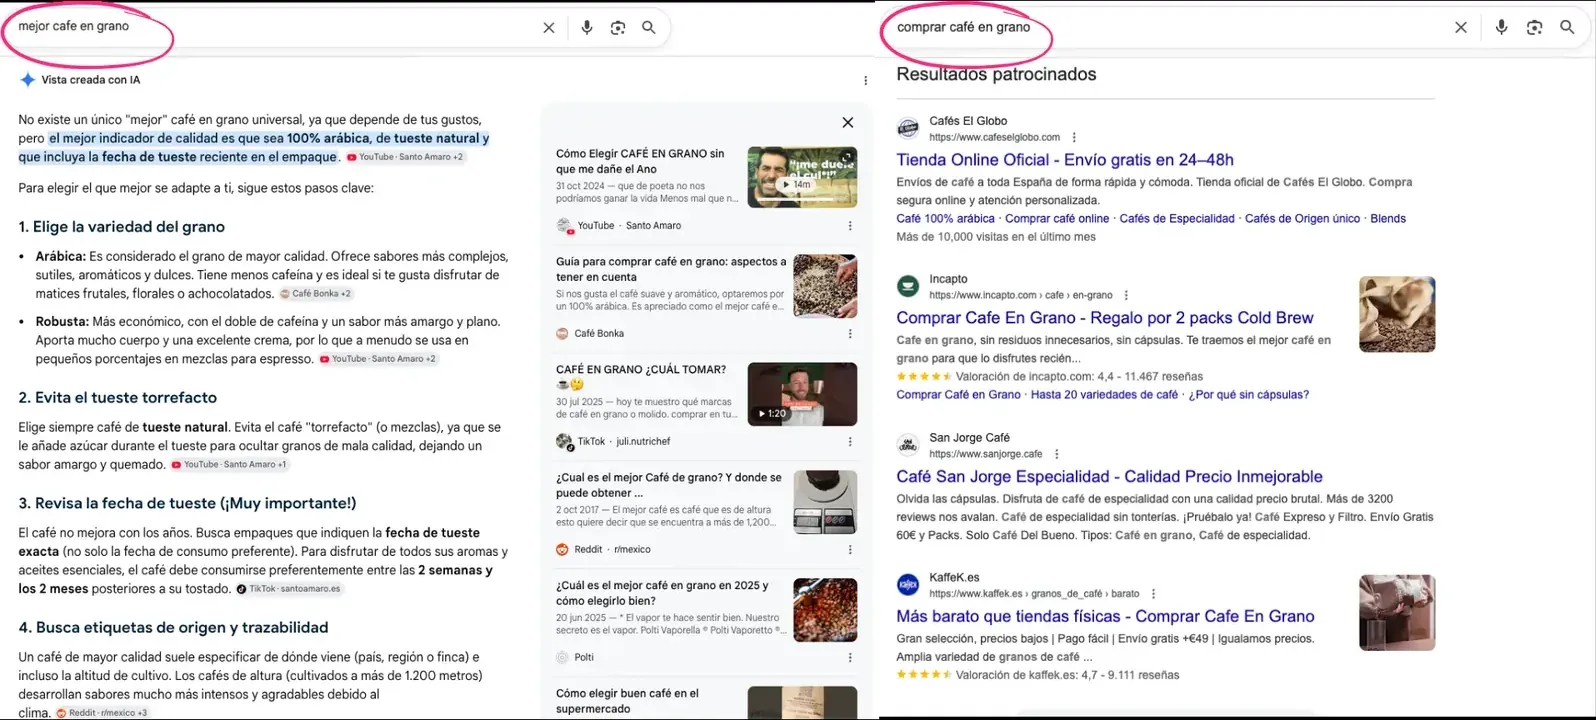Open 'Más barato que tiendas físicas' link

(x=1105, y=617)
